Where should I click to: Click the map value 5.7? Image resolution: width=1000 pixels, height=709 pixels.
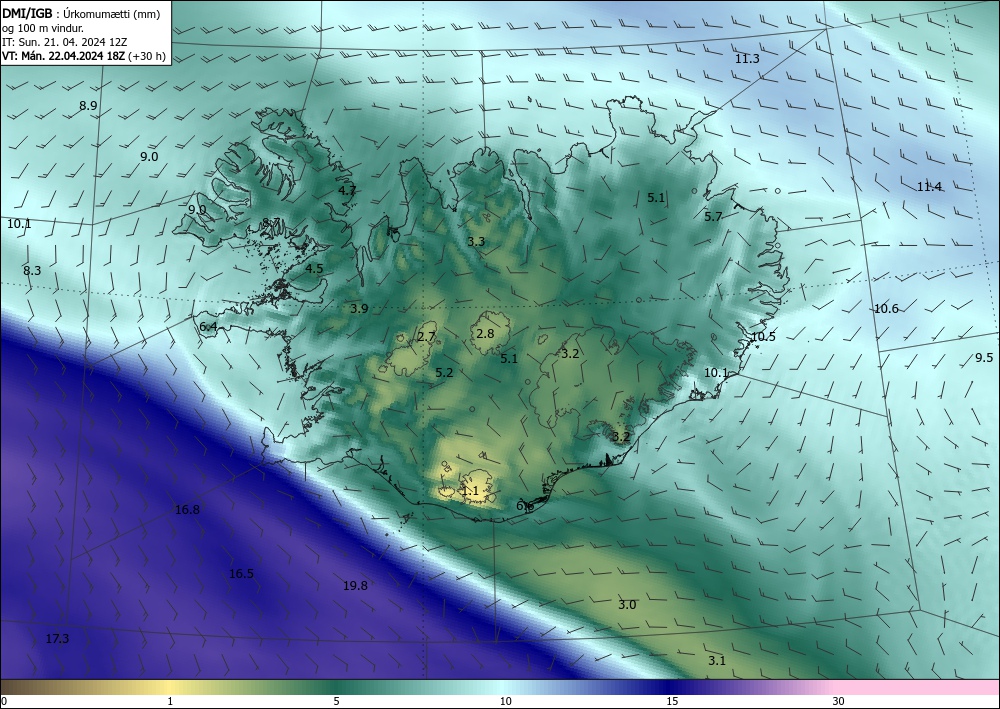click(x=713, y=217)
